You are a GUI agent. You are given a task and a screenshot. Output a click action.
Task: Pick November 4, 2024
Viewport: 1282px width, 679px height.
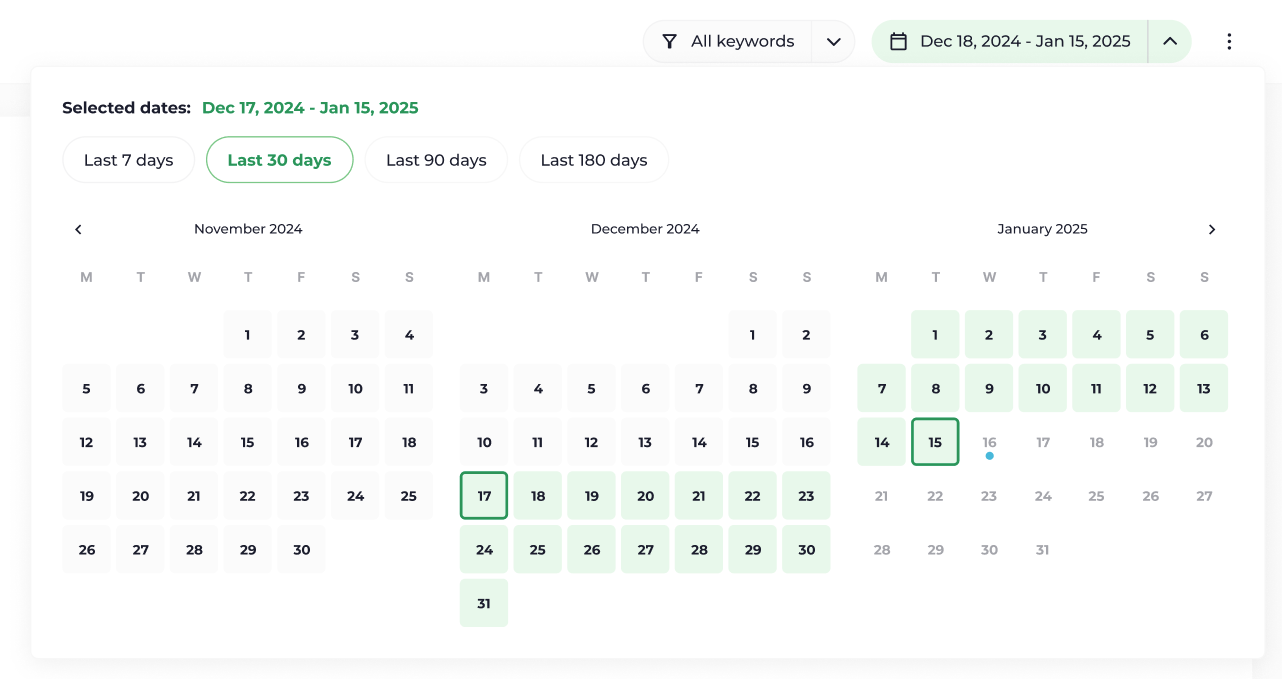(409, 335)
